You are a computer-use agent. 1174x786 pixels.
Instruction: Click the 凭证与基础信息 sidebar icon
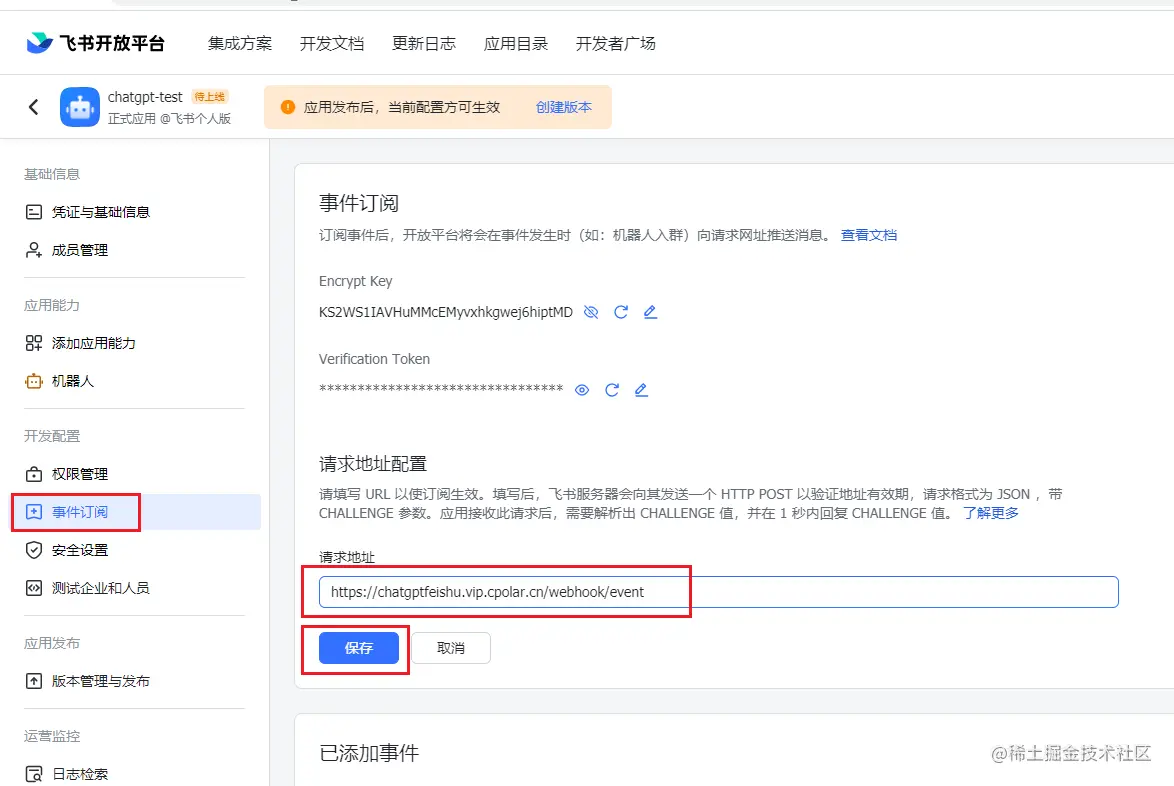34,212
